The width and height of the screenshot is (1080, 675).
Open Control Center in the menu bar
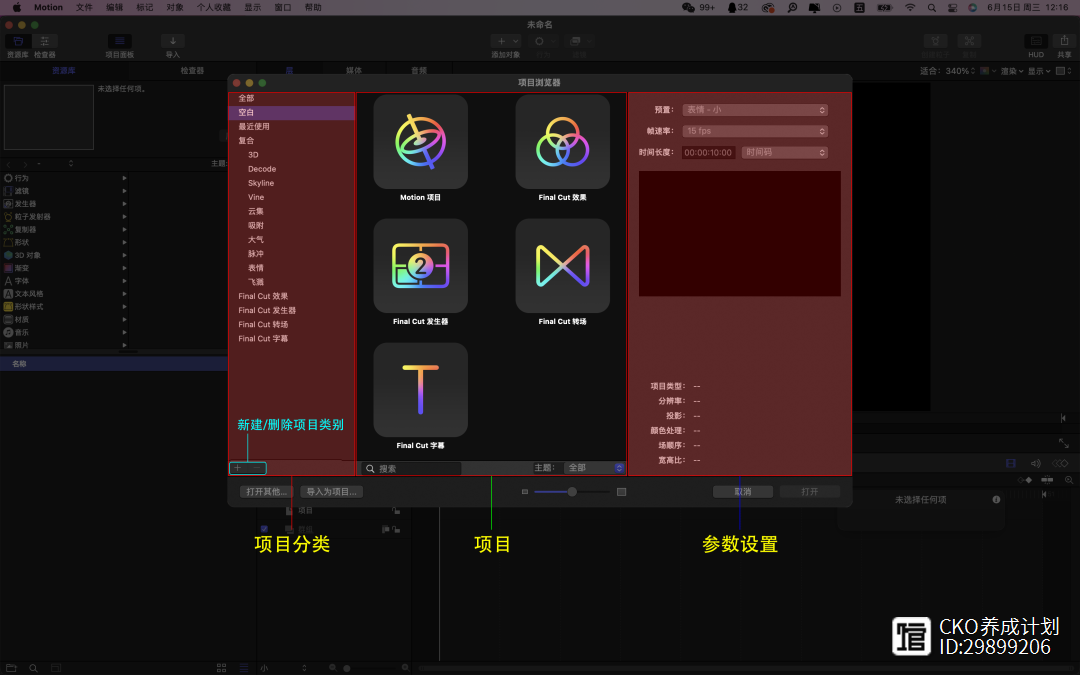tap(952, 8)
